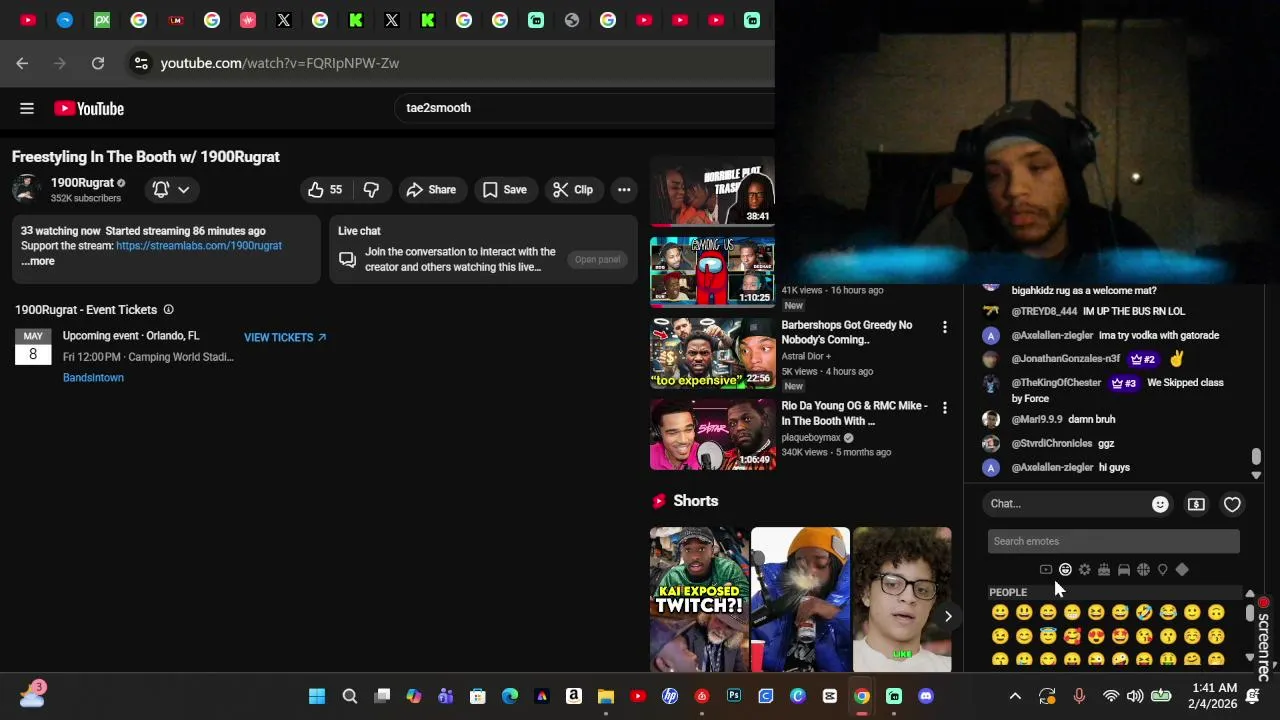Expand description with ...more
The width and height of the screenshot is (1280, 720).
pyautogui.click(x=38, y=261)
